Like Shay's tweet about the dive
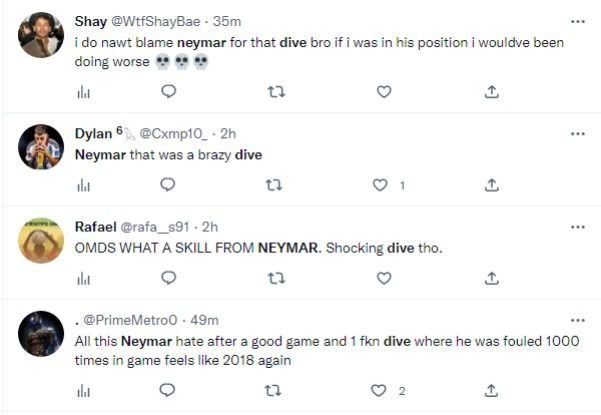 tap(384, 91)
